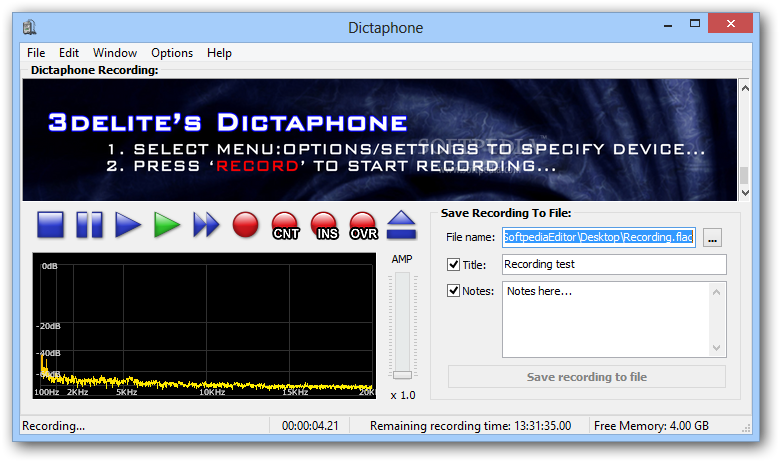
Task: Click the File name input field
Action: pos(598,237)
